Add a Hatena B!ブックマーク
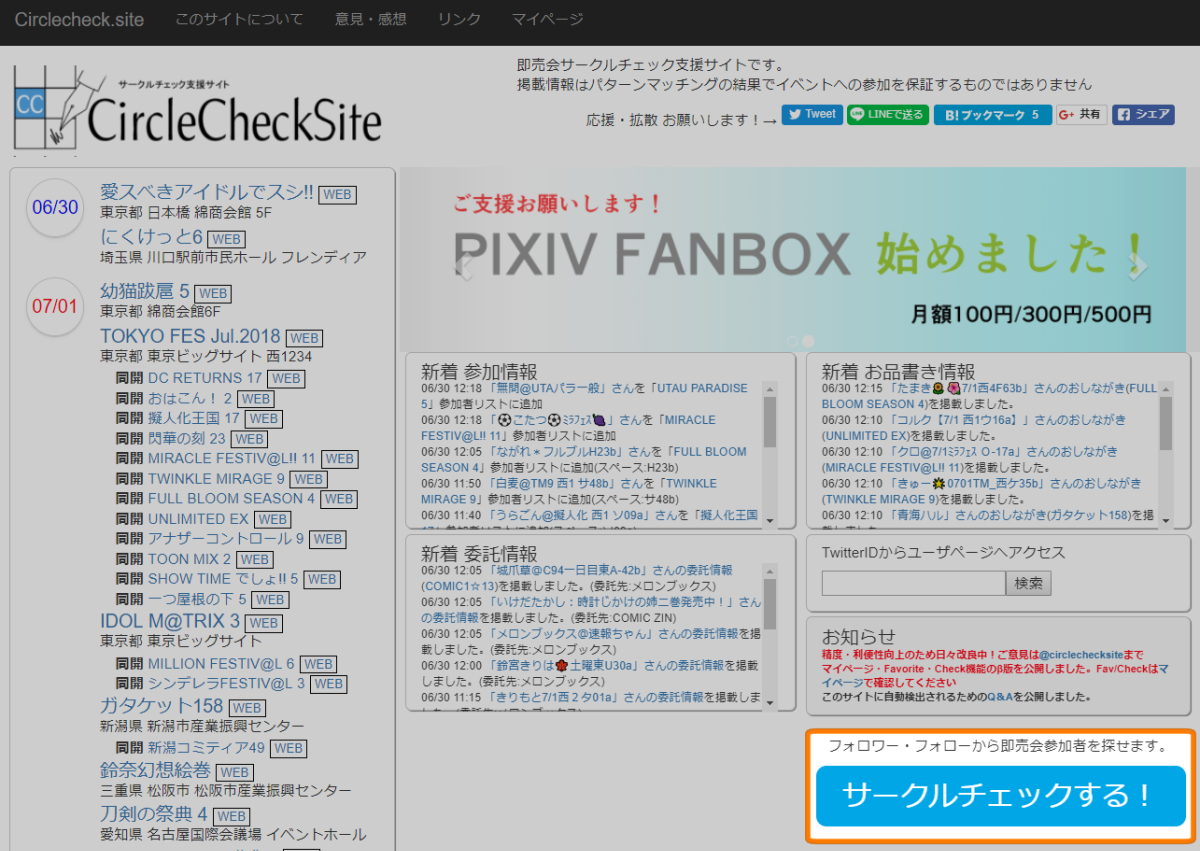This screenshot has width=1200, height=851. 992,115
